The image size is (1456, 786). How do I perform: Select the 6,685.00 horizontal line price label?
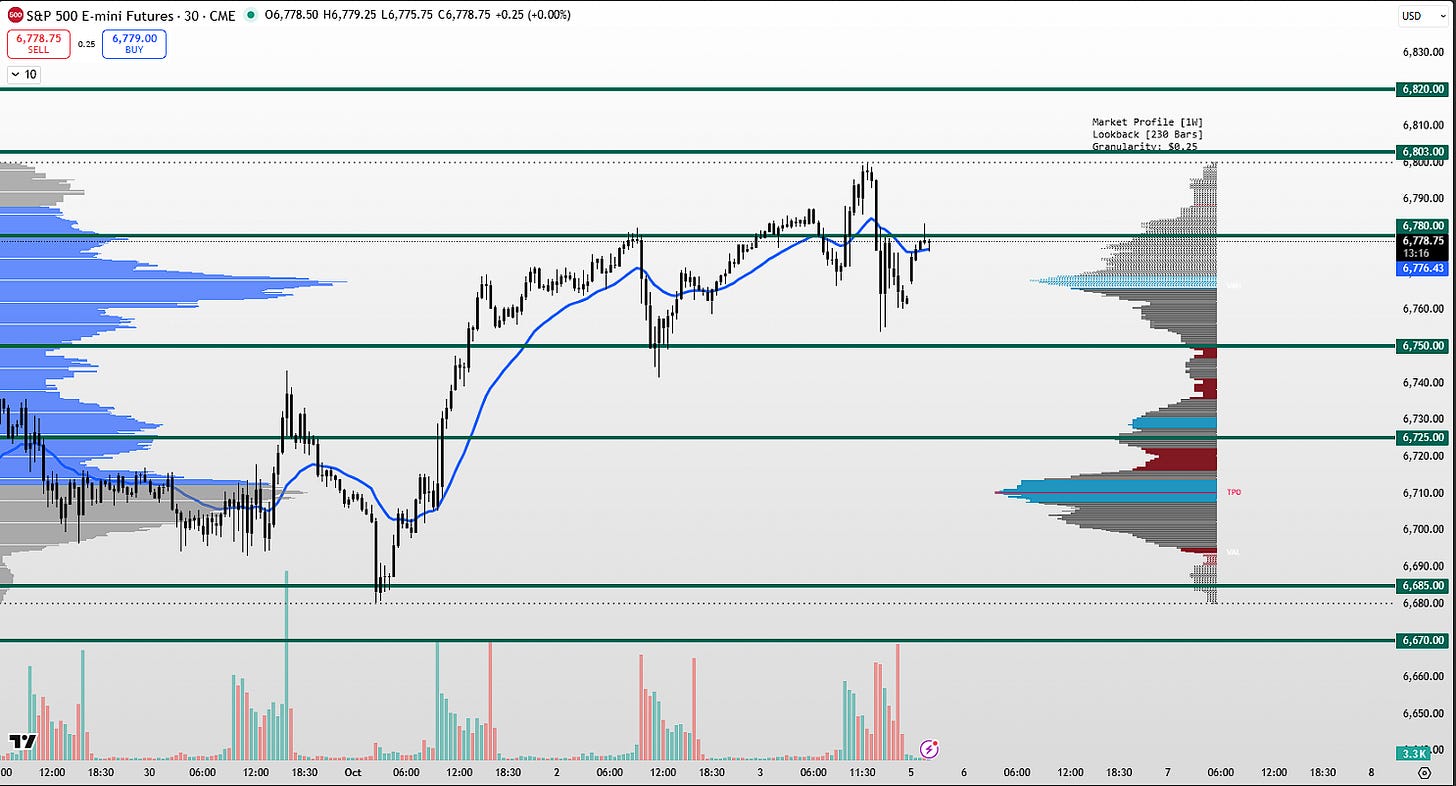point(1421,585)
